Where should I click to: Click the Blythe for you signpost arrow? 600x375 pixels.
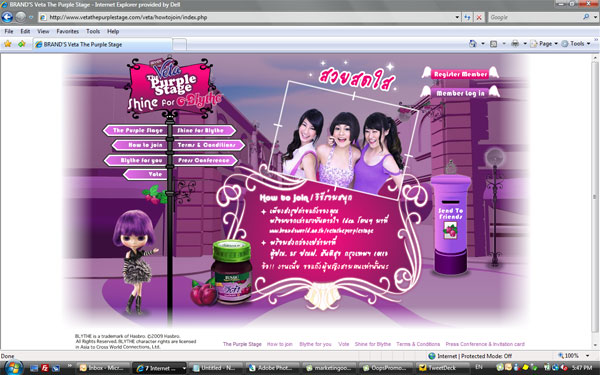[x=135, y=160]
